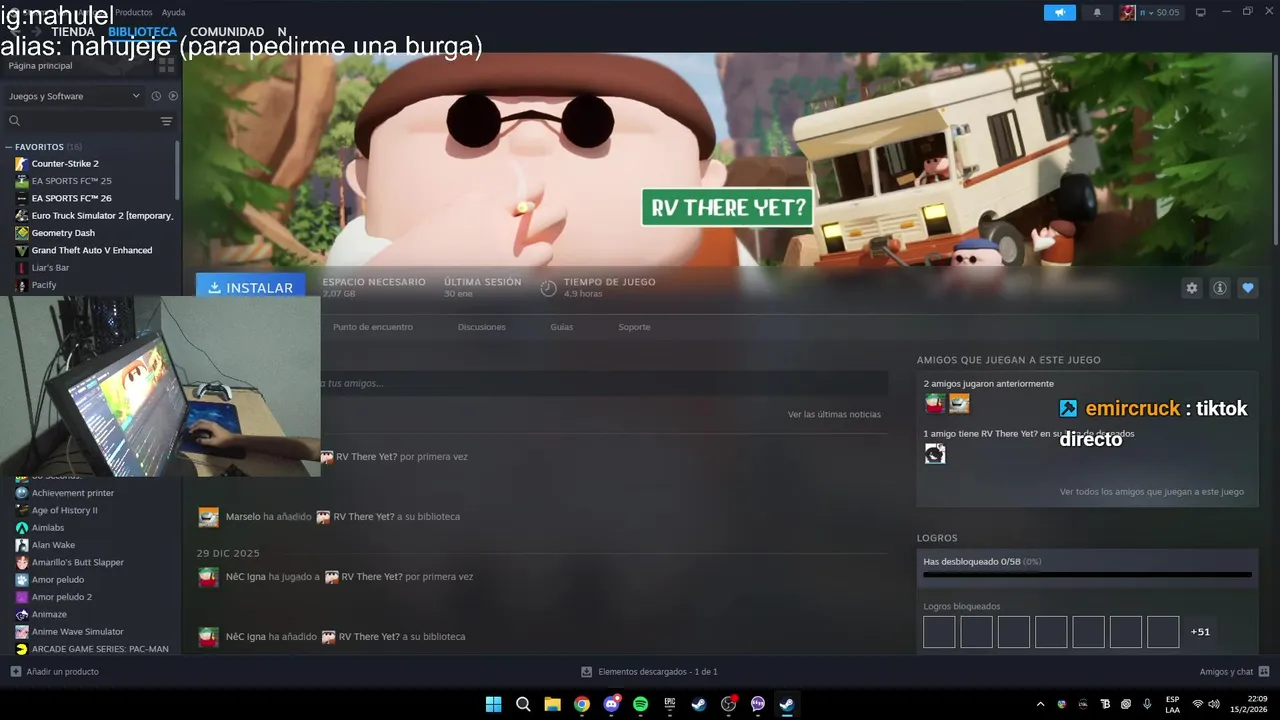The width and height of the screenshot is (1280, 720).
Task: Open the Steam announcements megaphone button
Action: coord(1059,12)
